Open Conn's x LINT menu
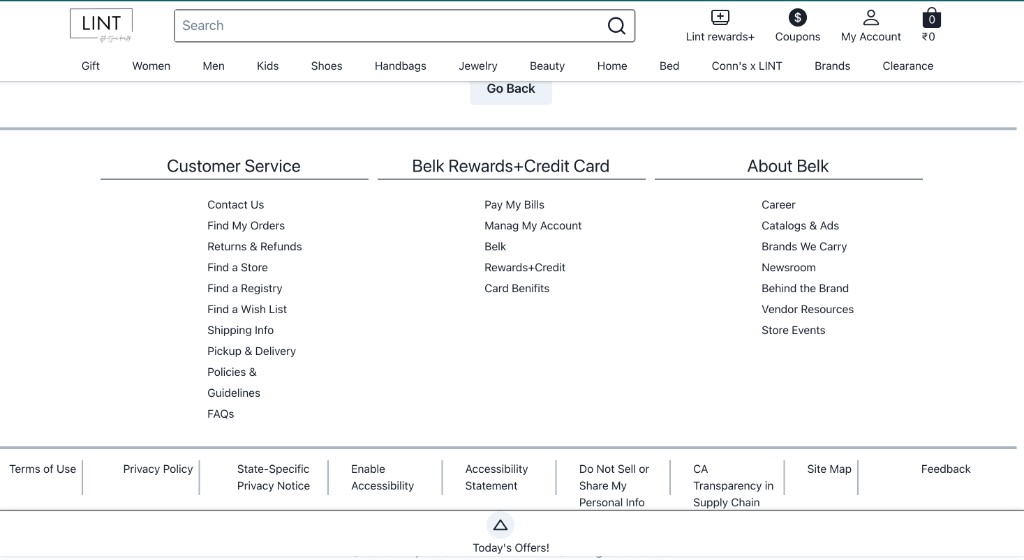 [747, 66]
